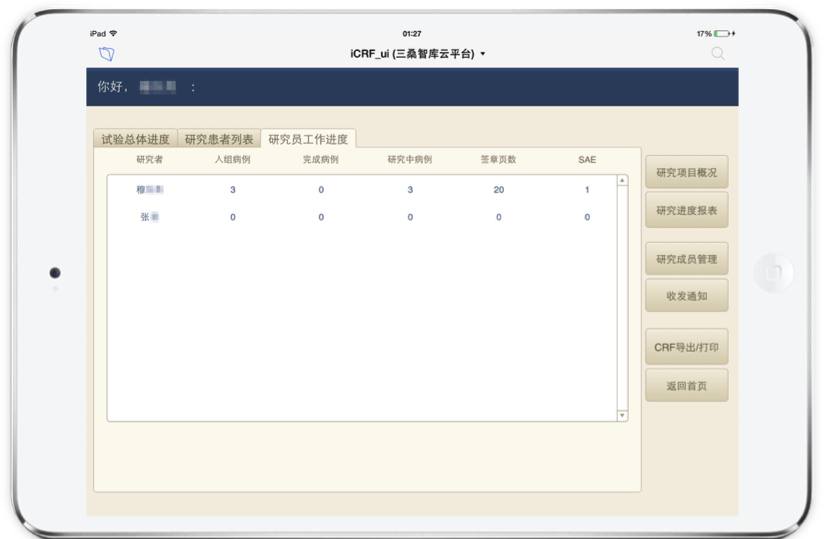The width and height of the screenshot is (824, 539).
Task: Click CRF导出/打印 button
Action: [686, 347]
